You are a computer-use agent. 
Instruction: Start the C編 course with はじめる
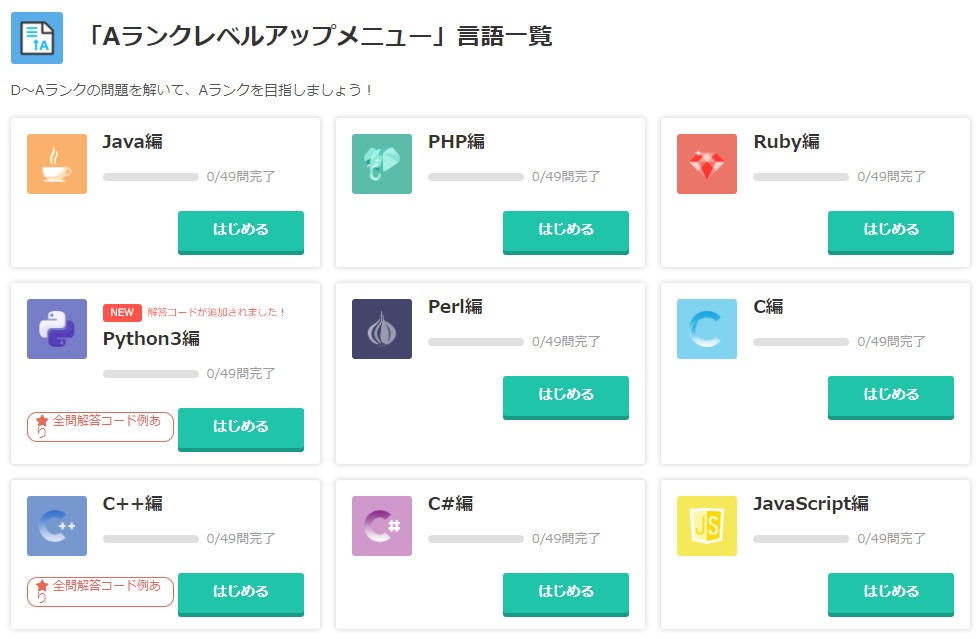coord(891,397)
